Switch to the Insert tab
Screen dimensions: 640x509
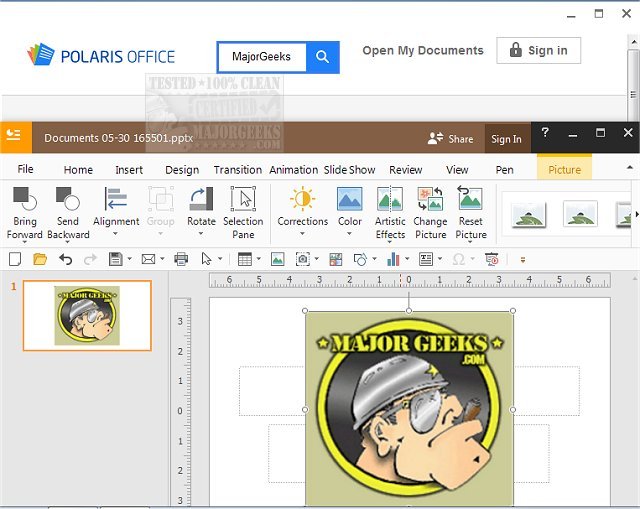(129, 170)
